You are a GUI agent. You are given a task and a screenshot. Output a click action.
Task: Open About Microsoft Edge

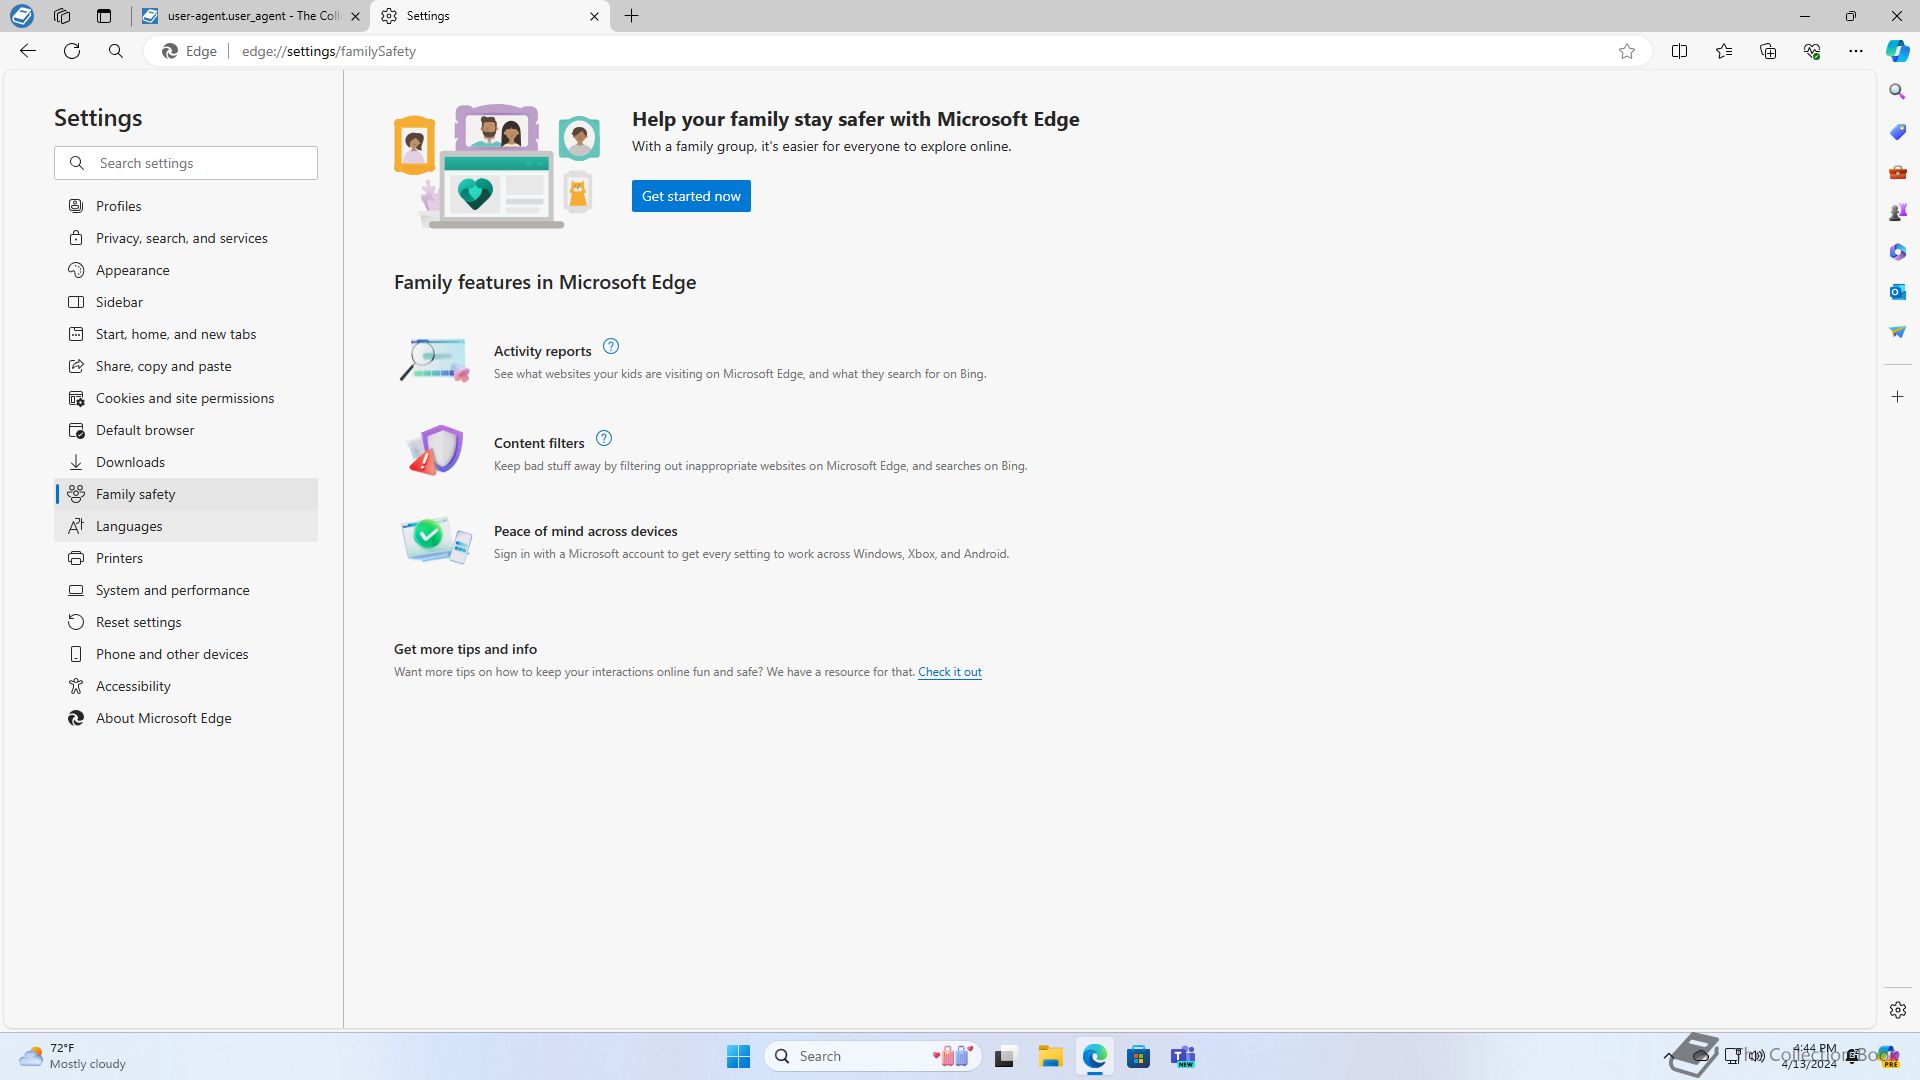[186, 718]
